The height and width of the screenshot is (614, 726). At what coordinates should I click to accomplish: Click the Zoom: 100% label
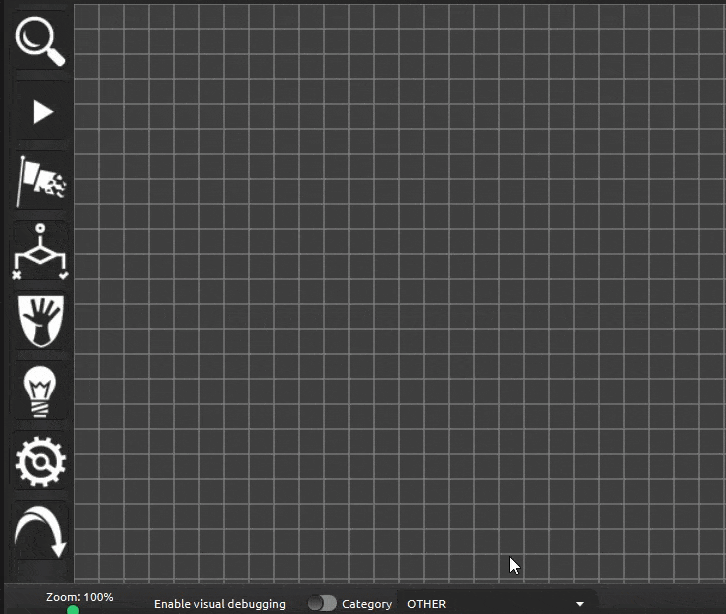(x=80, y=597)
